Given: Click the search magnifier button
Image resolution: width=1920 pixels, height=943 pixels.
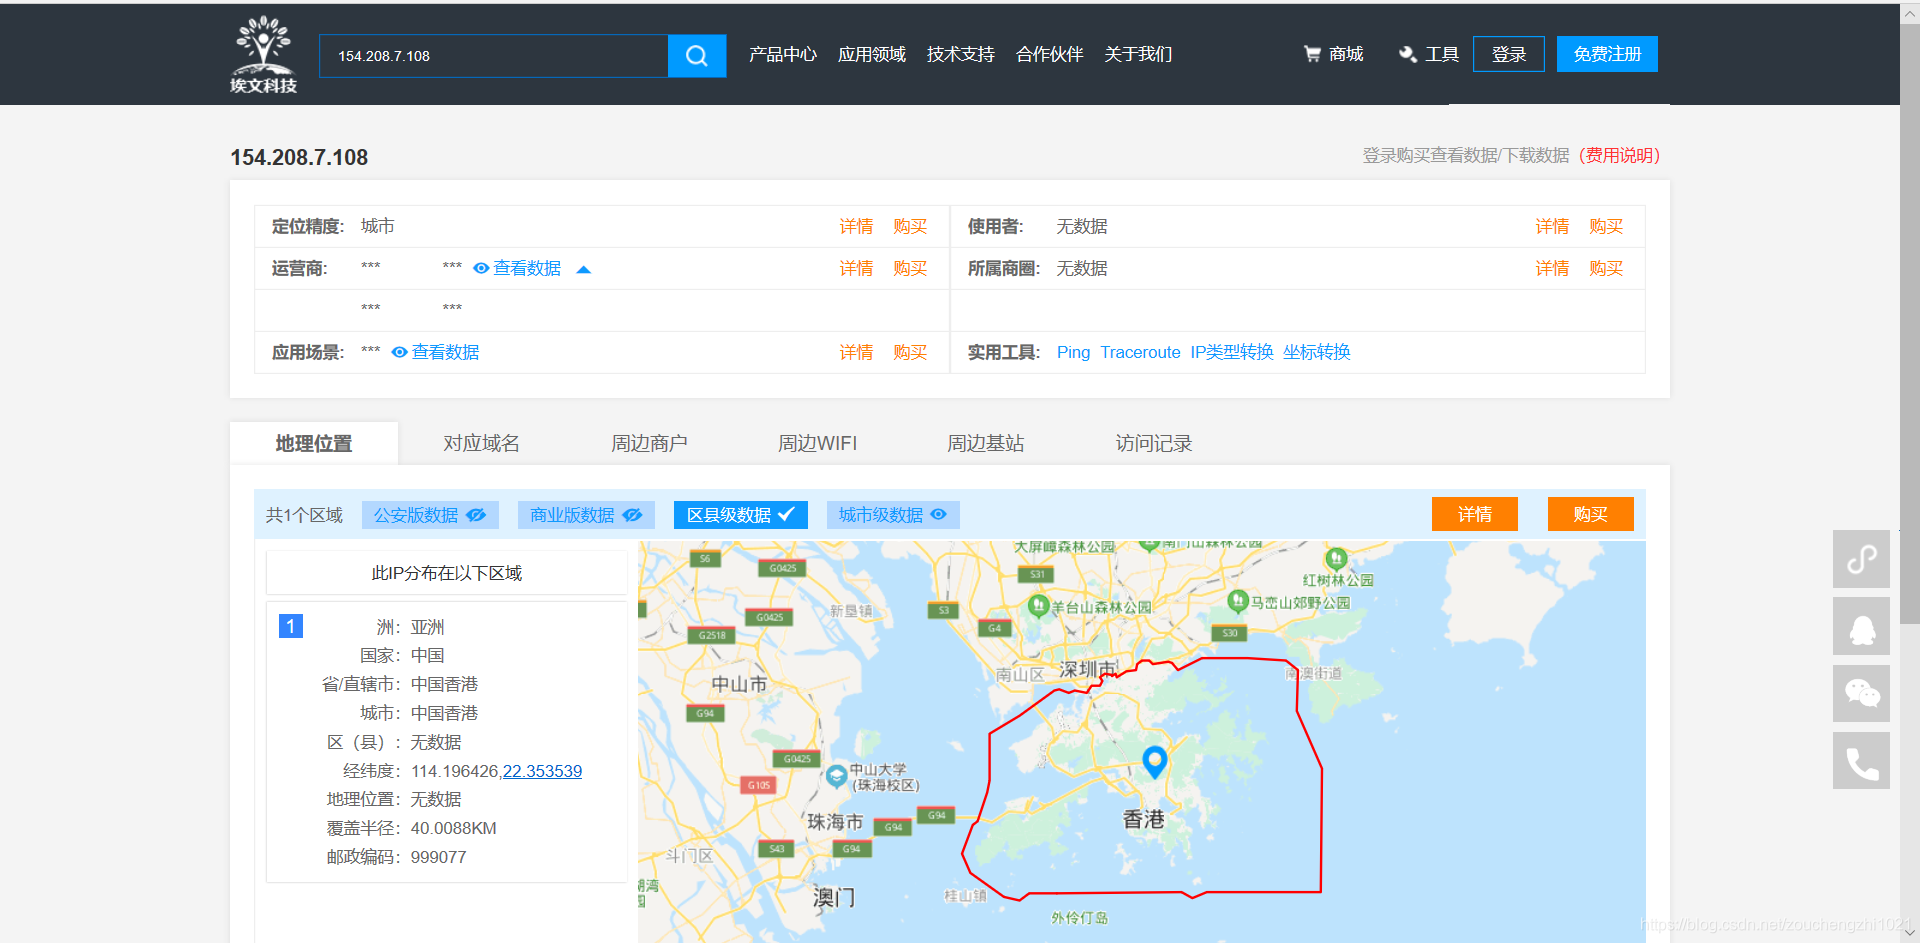Looking at the screenshot, I should coord(697,56).
